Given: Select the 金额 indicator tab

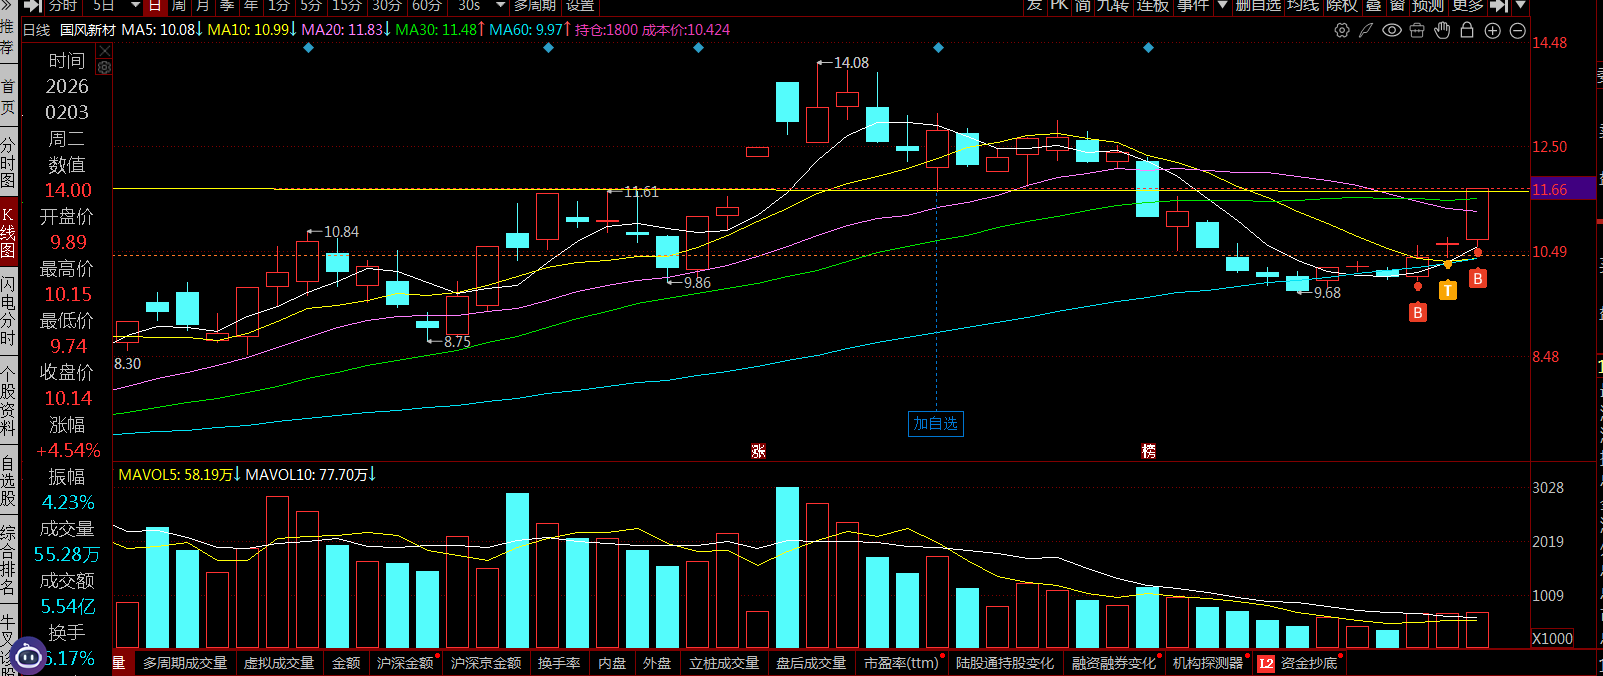Looking at the screenshot, I should tap(346, 663).
